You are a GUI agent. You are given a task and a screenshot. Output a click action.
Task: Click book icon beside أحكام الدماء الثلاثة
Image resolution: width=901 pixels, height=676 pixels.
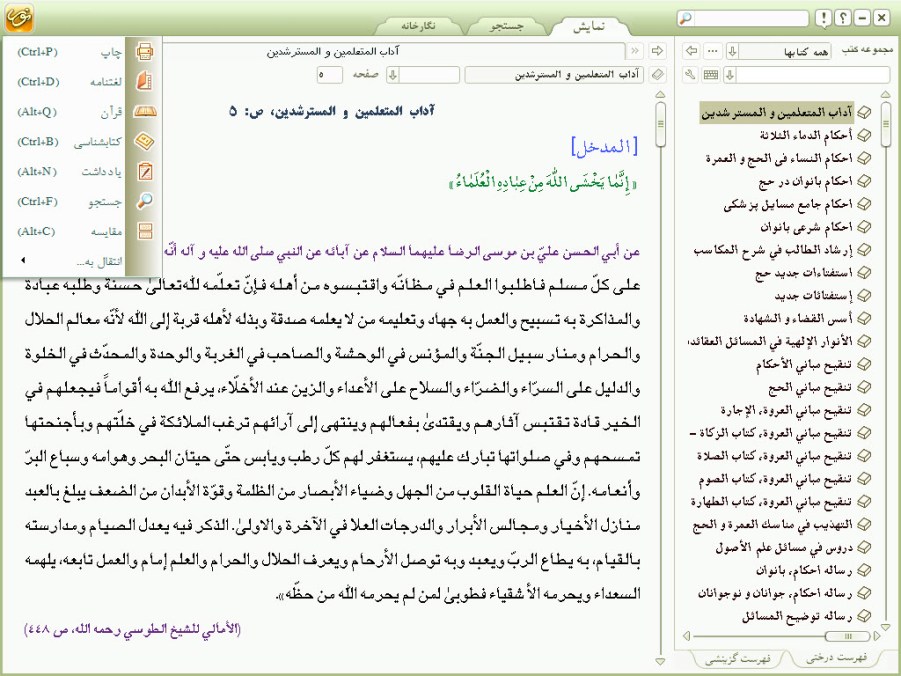[x=864, y=136]
